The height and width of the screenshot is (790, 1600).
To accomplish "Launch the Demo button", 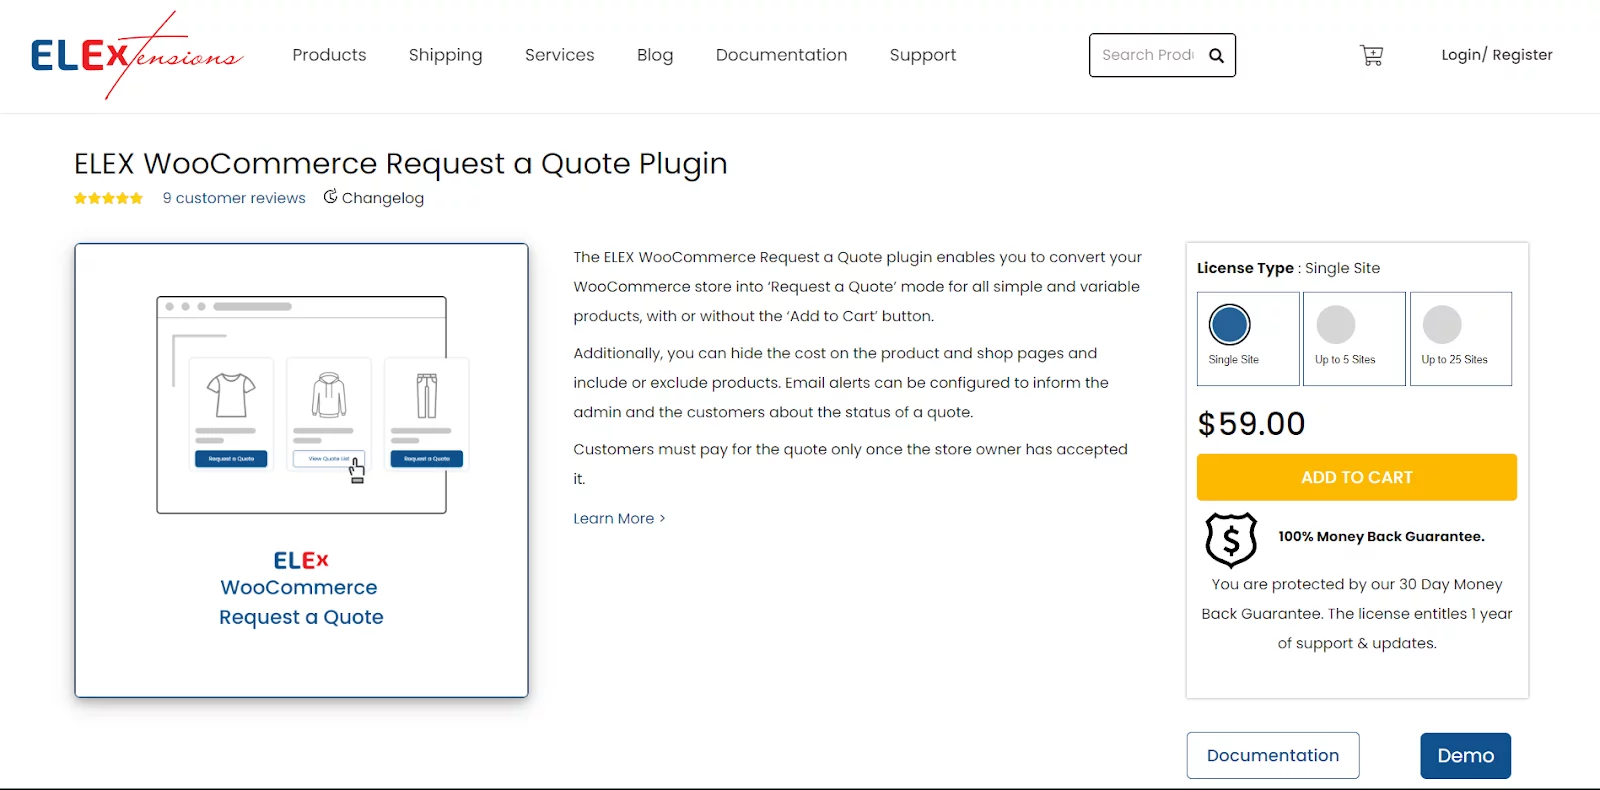I will click(x=1466, y=756).
